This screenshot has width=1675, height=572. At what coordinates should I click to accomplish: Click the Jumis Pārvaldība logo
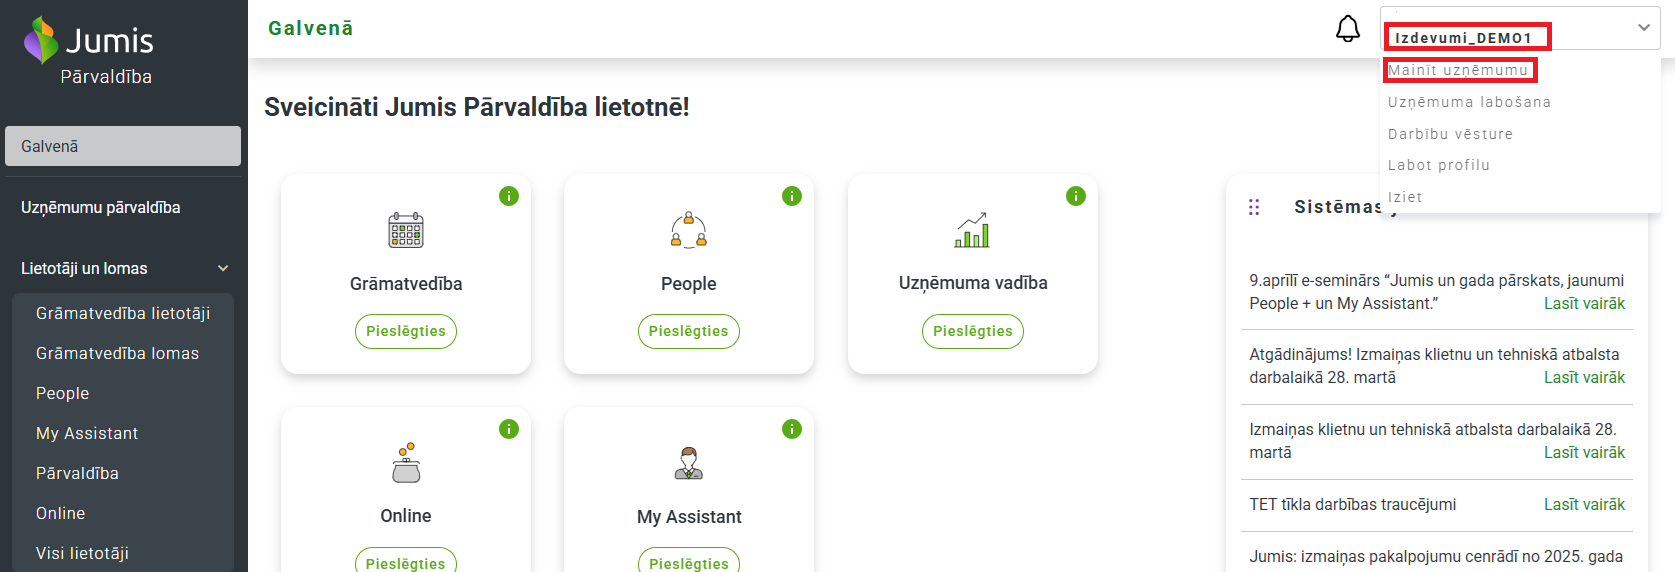click(x=89, y=51)
